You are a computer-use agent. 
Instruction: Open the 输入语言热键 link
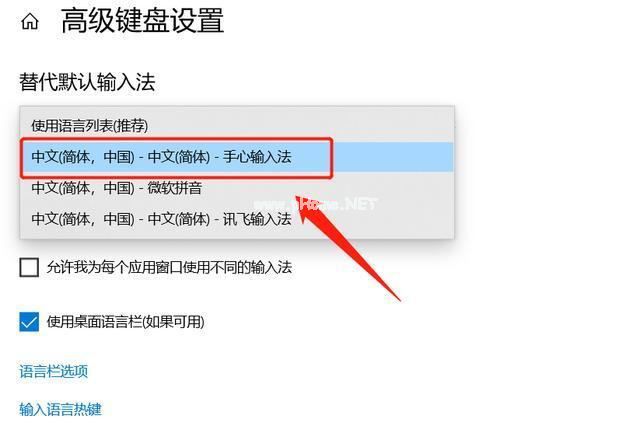pyautogui.click(x=60, y=409)
